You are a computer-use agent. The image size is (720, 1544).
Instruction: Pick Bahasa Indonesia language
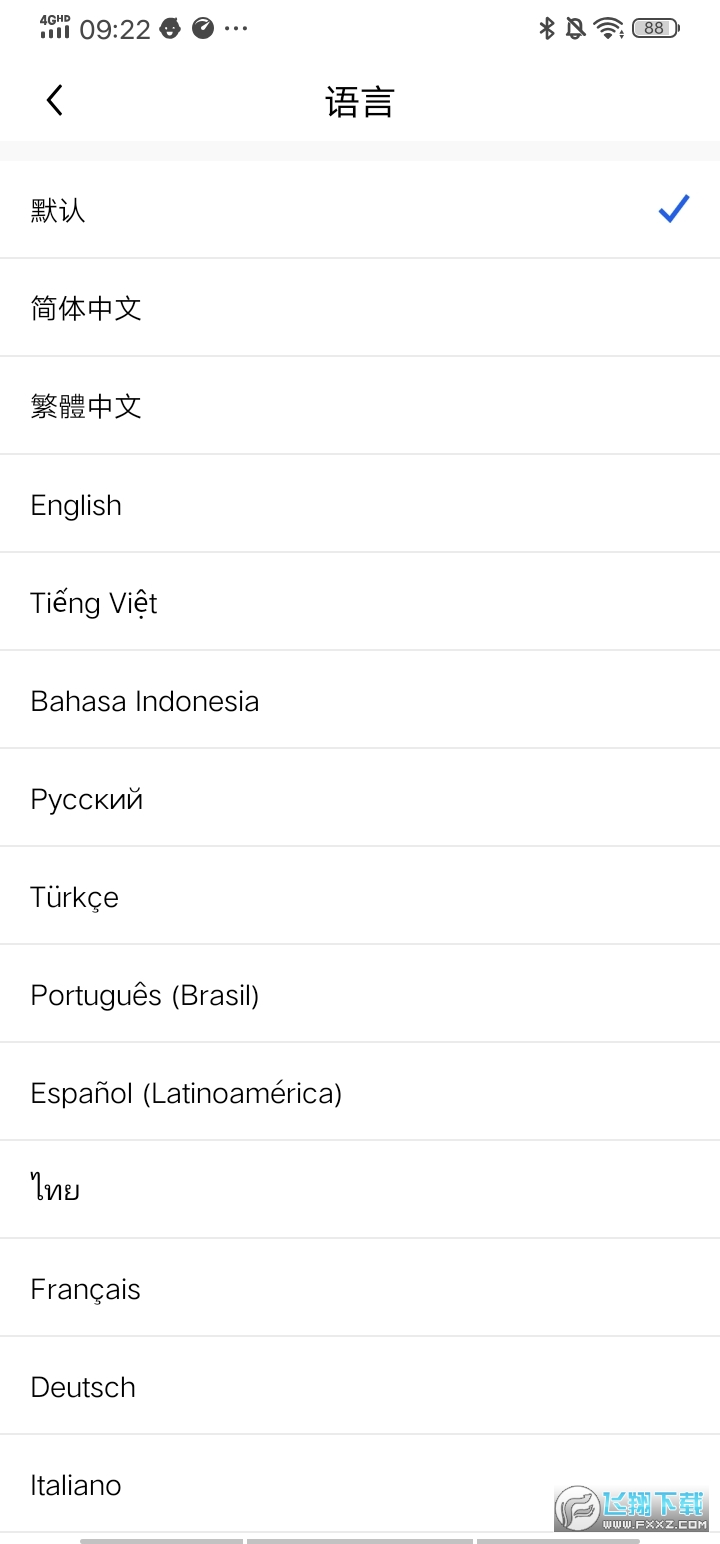(x=145, y=701)
